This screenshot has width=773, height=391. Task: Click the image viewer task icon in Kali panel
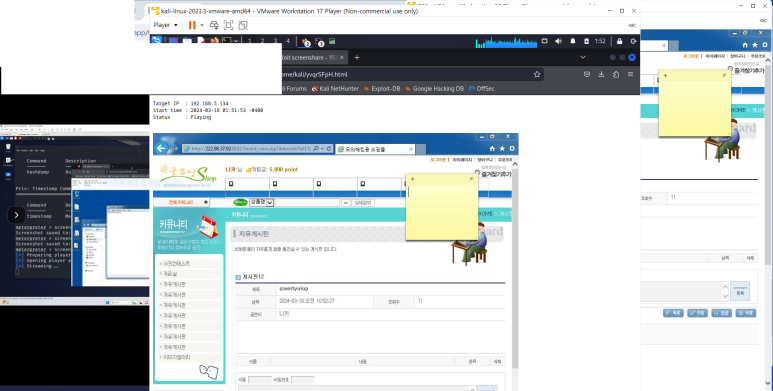point(332,41)
